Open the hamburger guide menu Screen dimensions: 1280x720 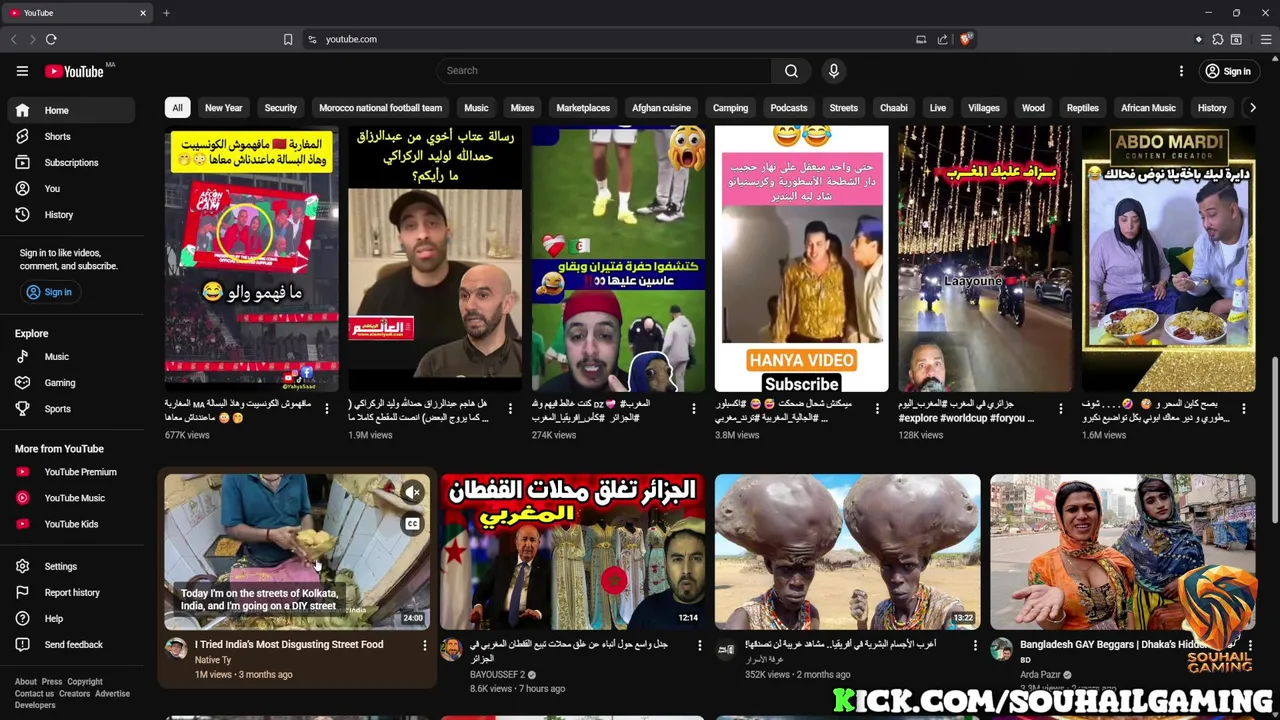pyautogui.click(x=22, y=71)
